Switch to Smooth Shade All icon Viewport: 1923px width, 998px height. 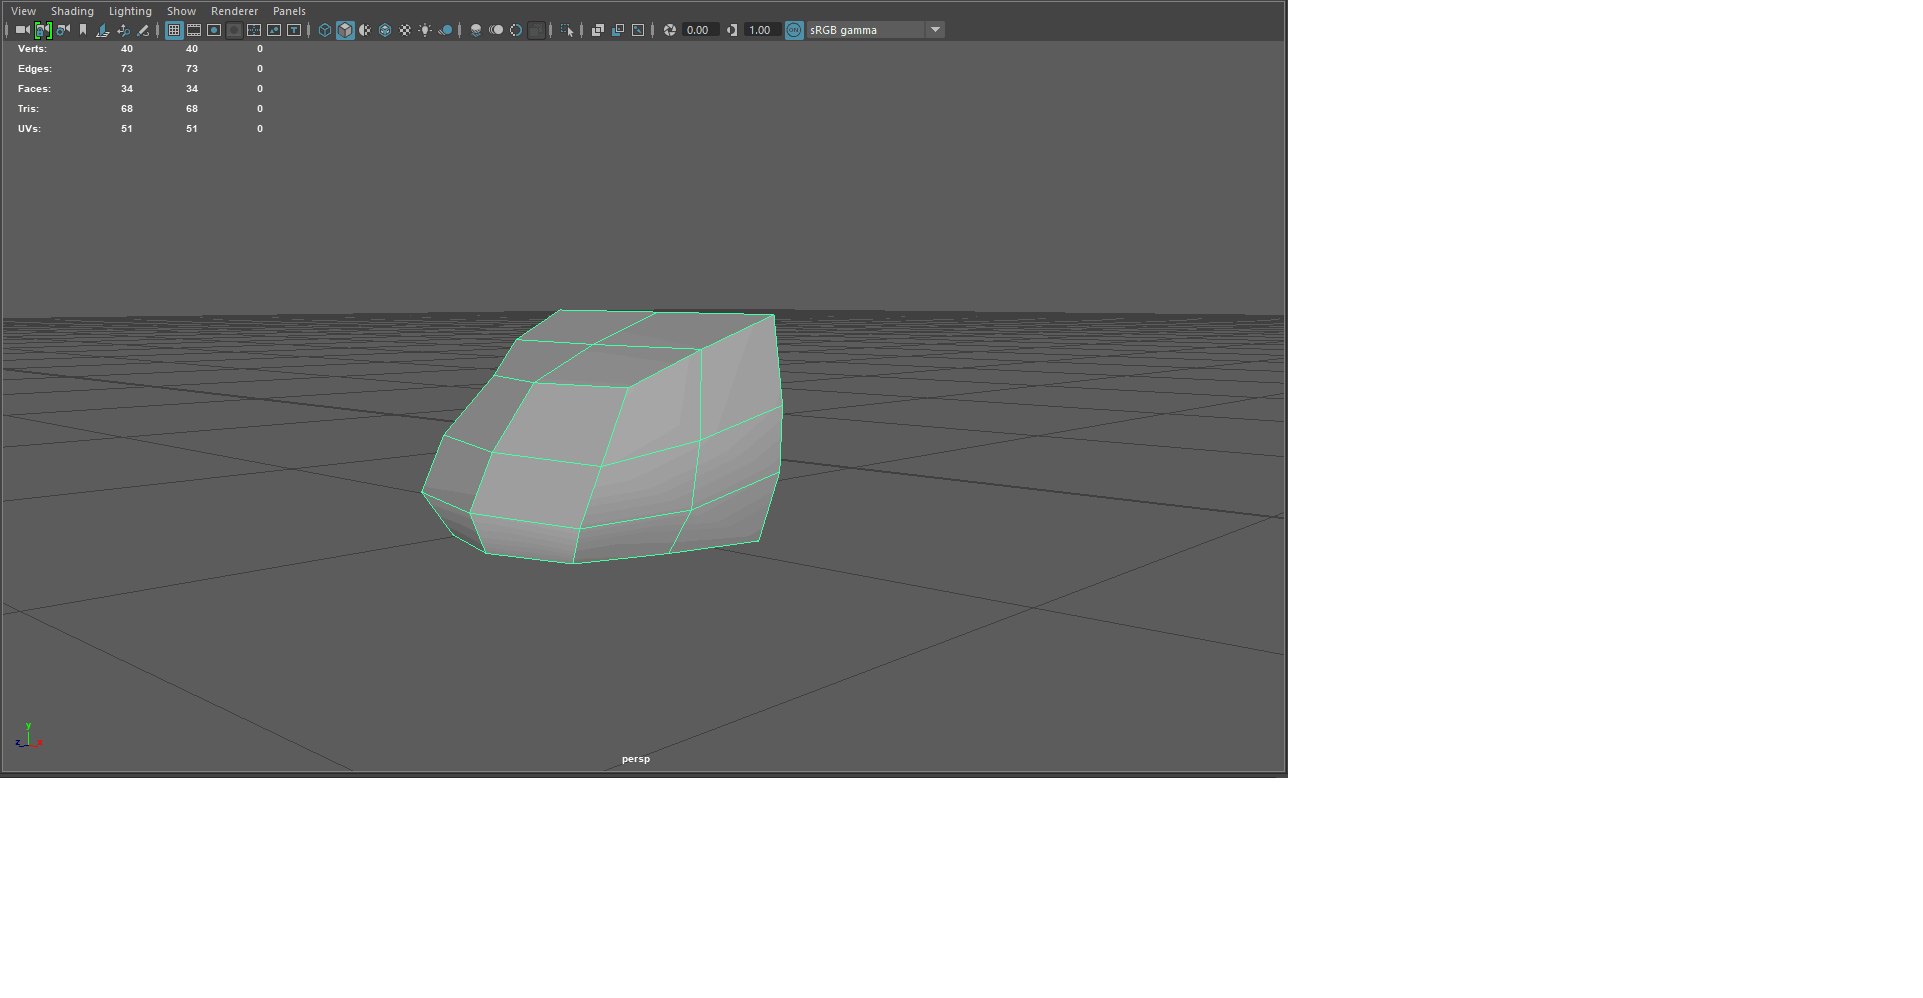pyautogui.click(x=345, y=30)
